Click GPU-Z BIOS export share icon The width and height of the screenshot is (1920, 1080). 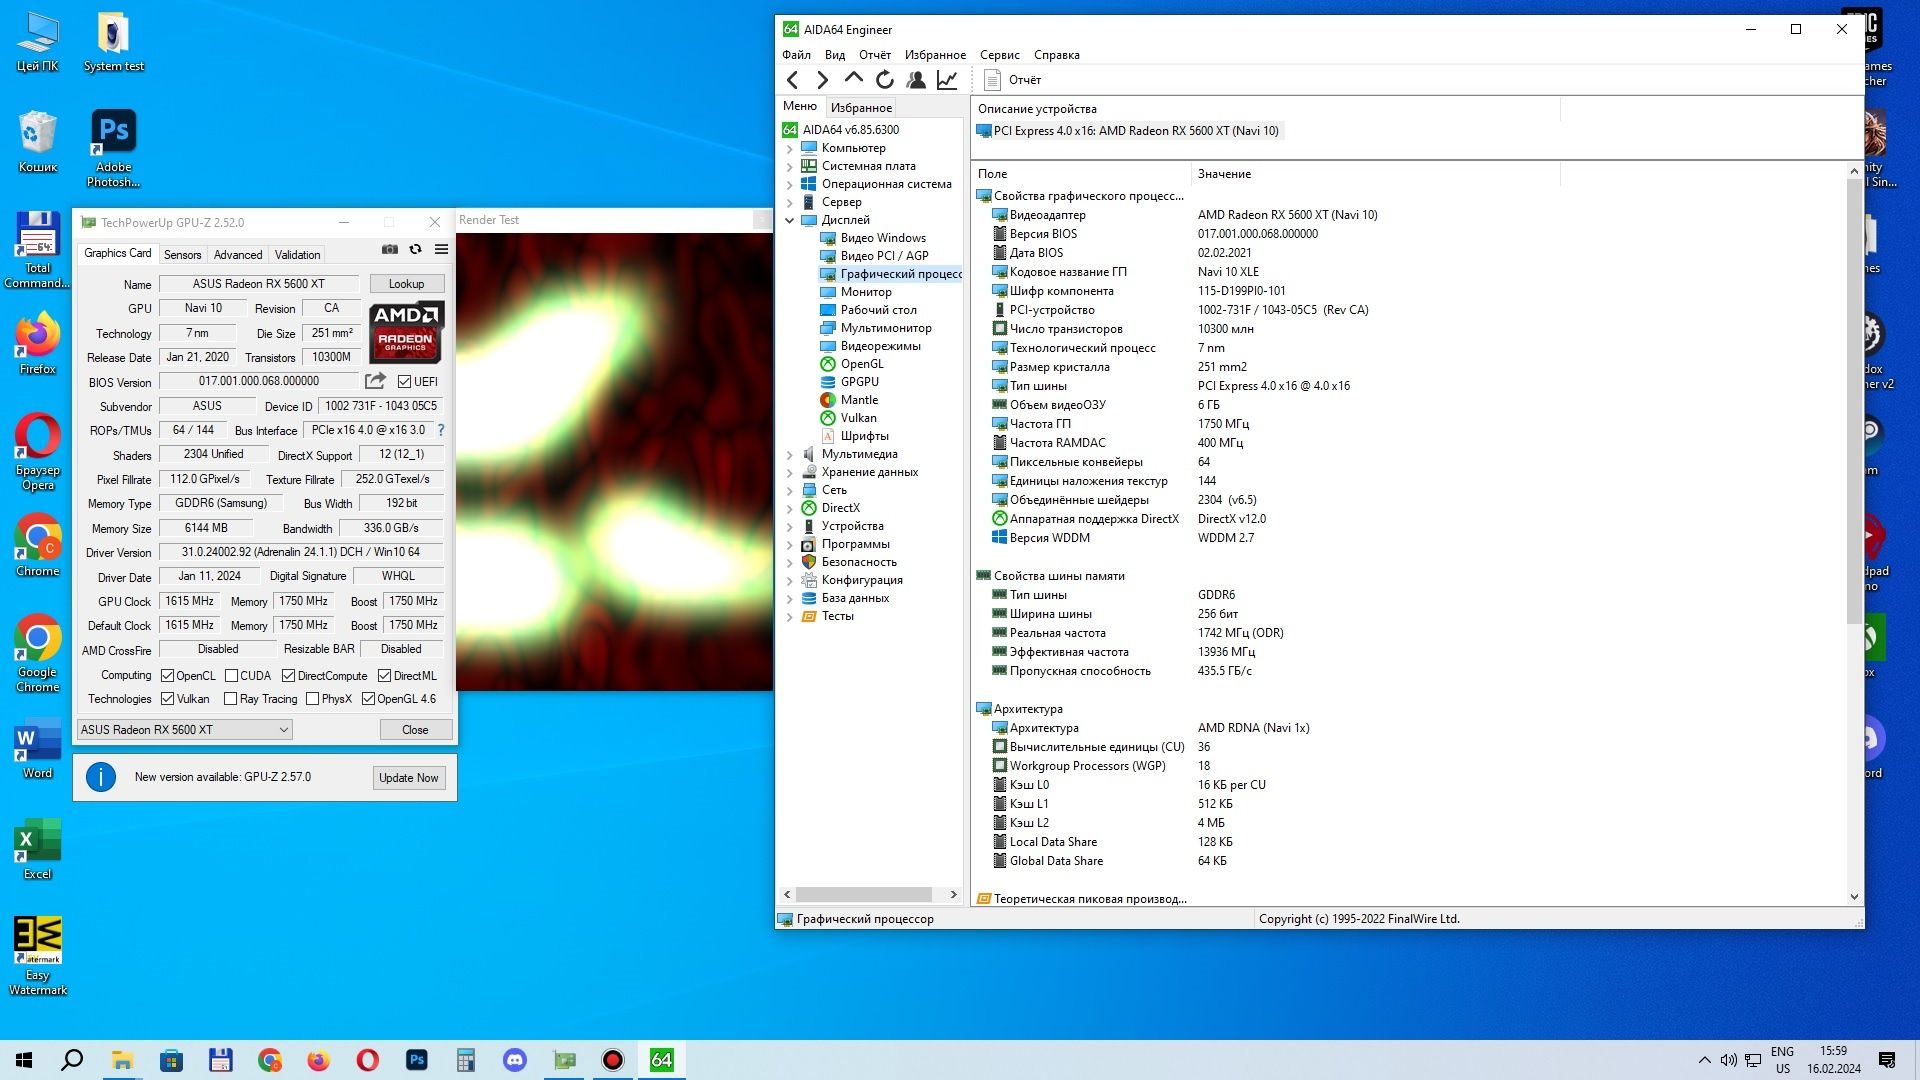375,381
